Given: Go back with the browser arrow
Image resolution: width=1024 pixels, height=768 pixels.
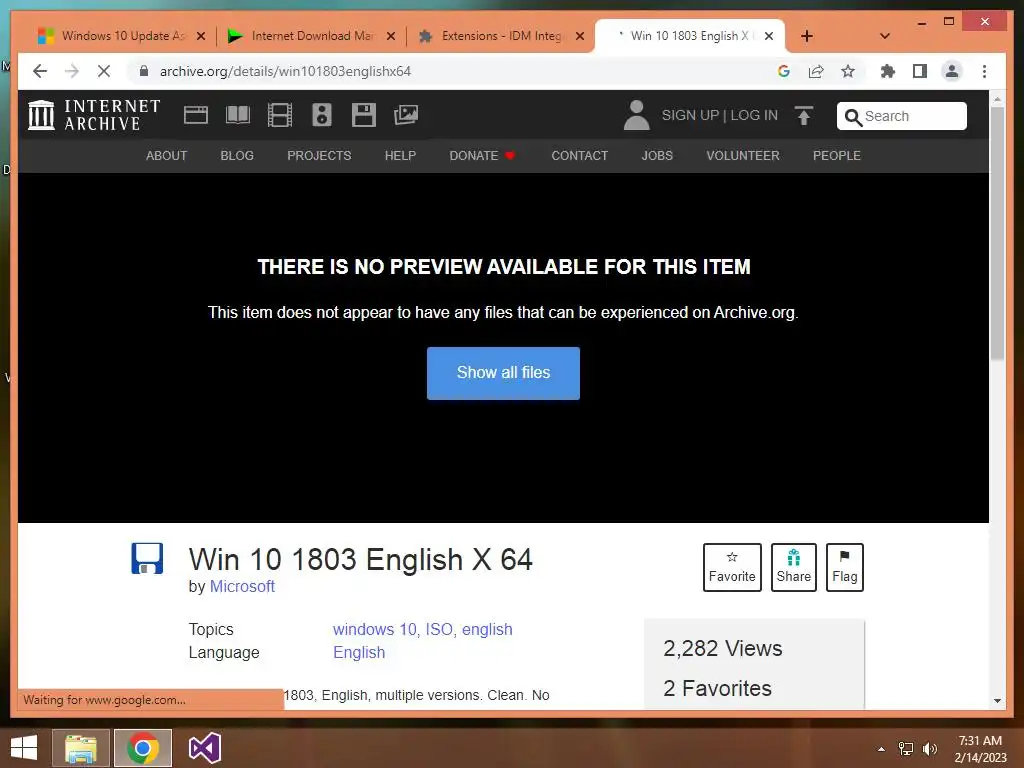Looking at the screenshot, I should pyautogui.click(x=40, y=71).
